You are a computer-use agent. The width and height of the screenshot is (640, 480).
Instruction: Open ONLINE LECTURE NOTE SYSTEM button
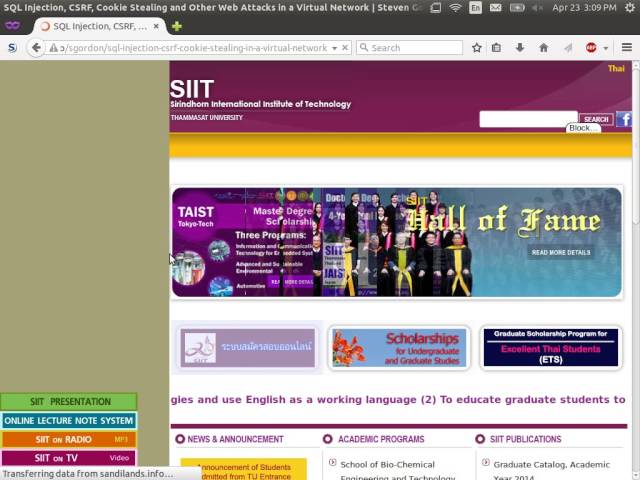pyautogui.click(x=69, y=420)
